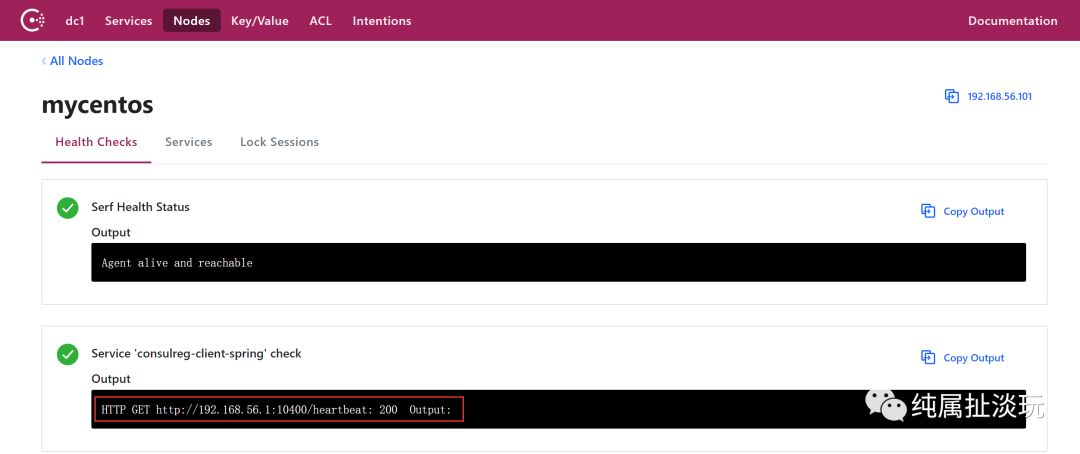Switch to the Services tab
This screenshot has height=454, width=1080.
[x=189, y=142]
